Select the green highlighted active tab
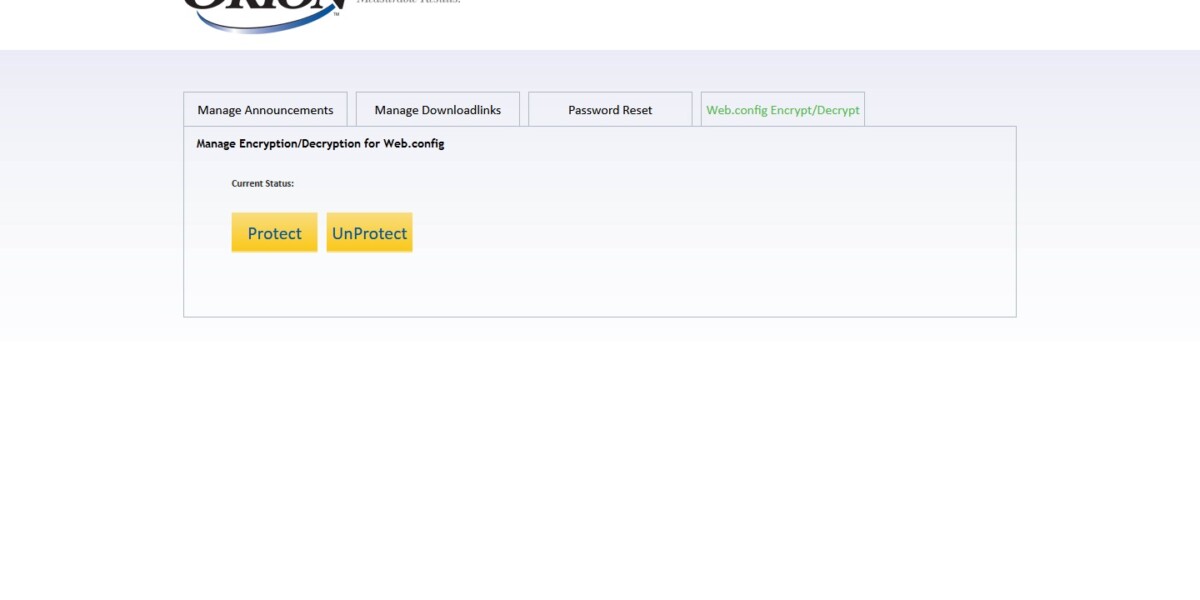This screenshot has height=600, width=1200. coord(782,110)
